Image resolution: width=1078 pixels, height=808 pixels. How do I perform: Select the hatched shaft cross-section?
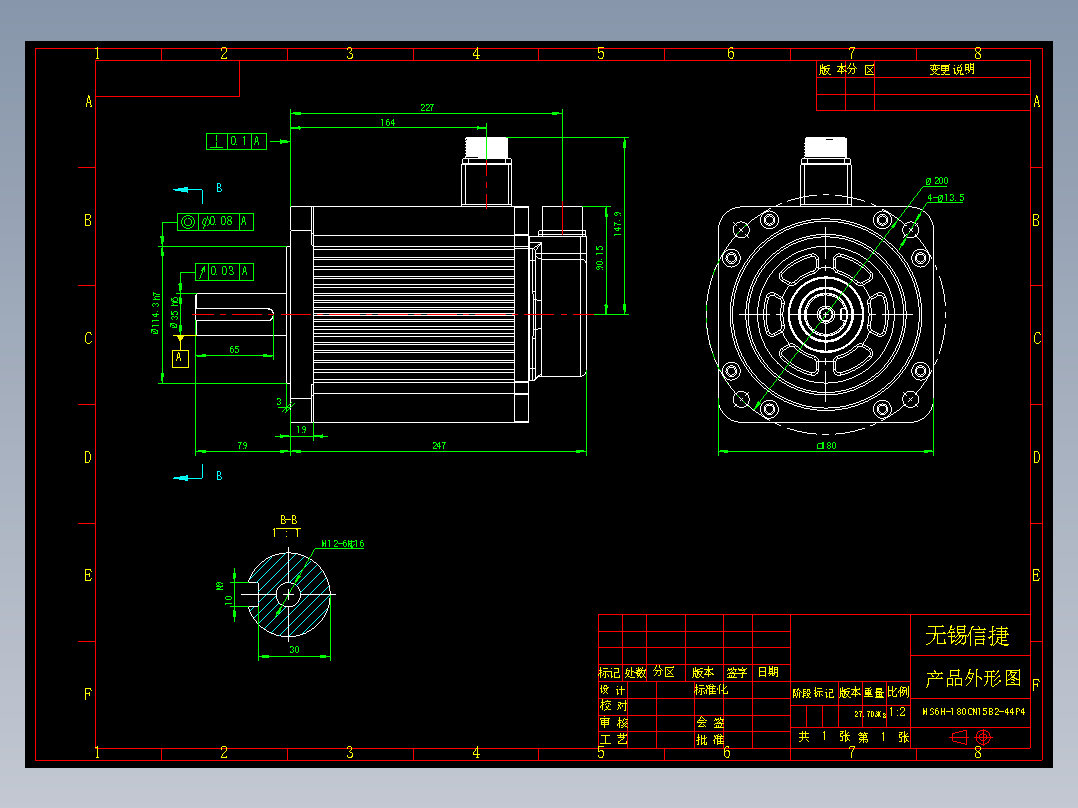(288, 594)
